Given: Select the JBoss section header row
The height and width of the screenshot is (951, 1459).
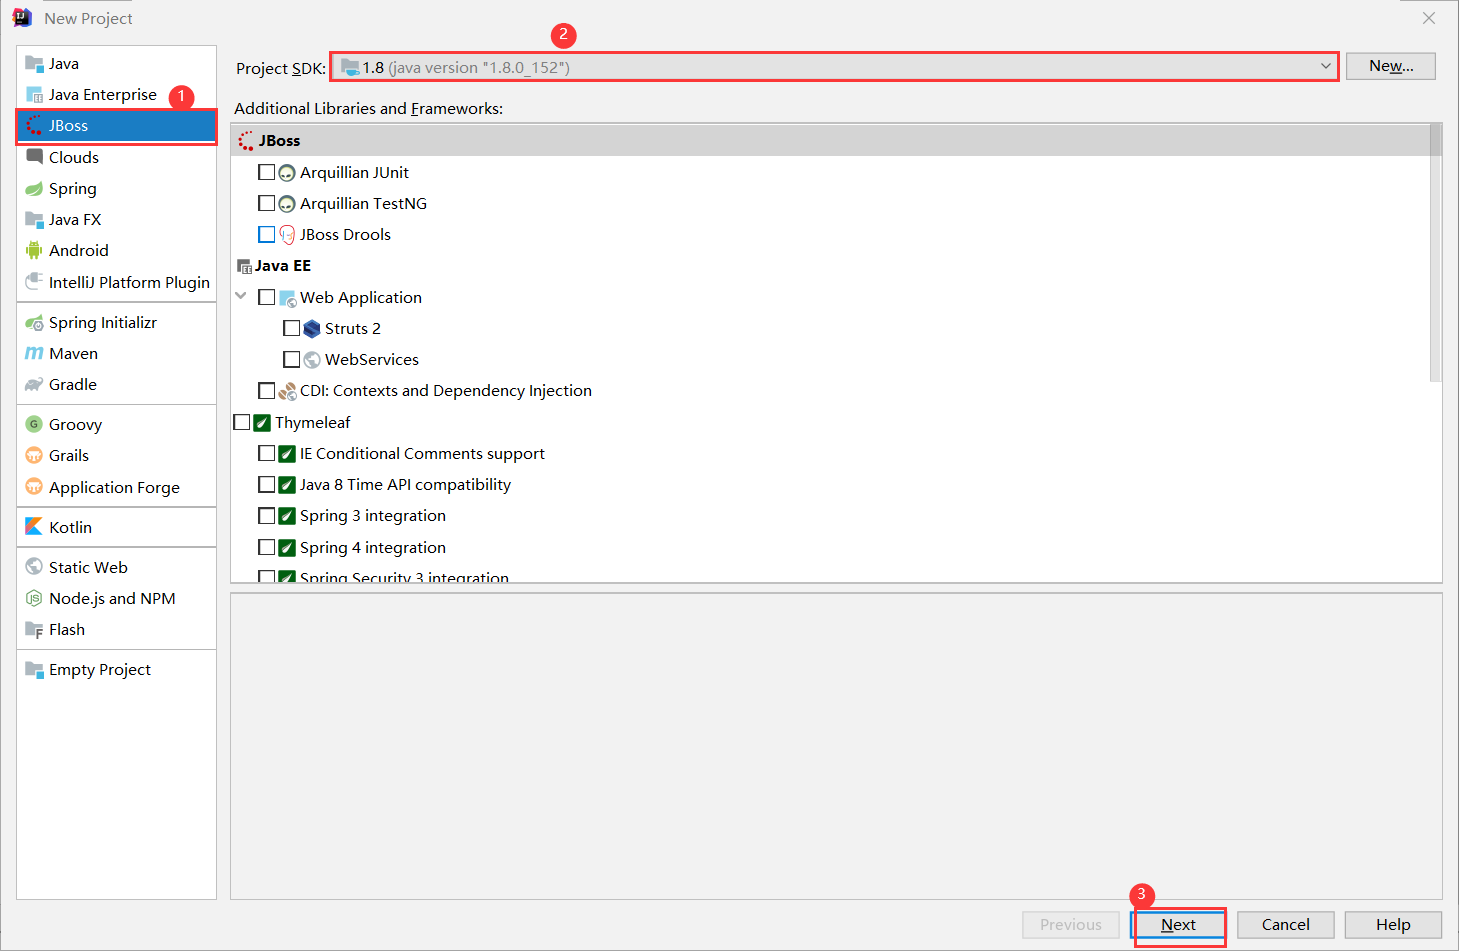Looking at the screenshot, I should click(x=830, y=141).
